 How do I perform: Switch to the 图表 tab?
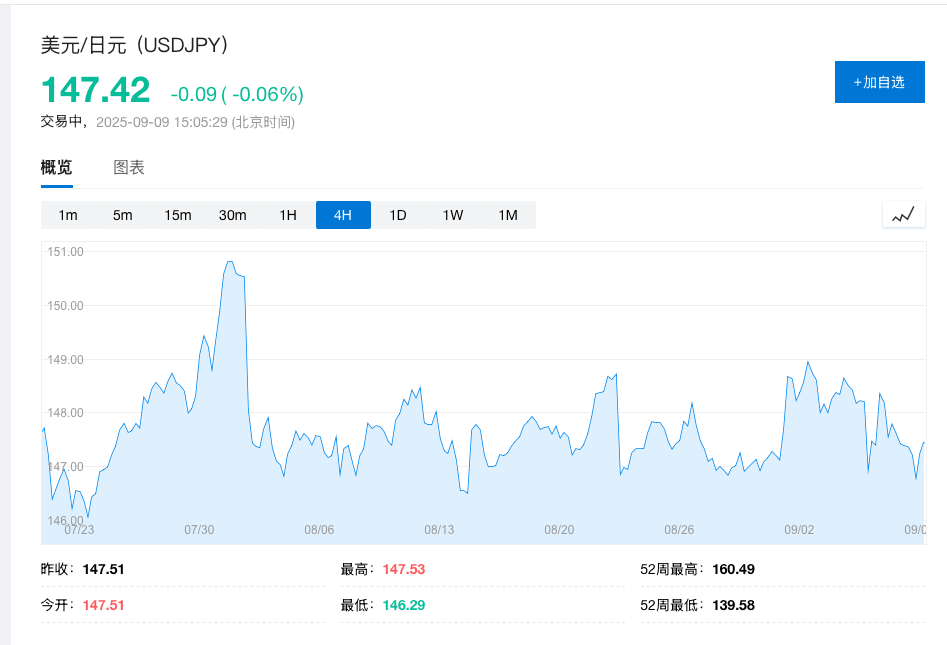point(129,167)
